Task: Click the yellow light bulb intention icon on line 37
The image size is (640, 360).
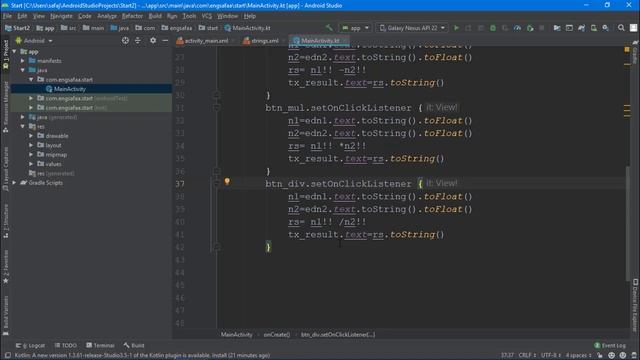Action: 227,182
